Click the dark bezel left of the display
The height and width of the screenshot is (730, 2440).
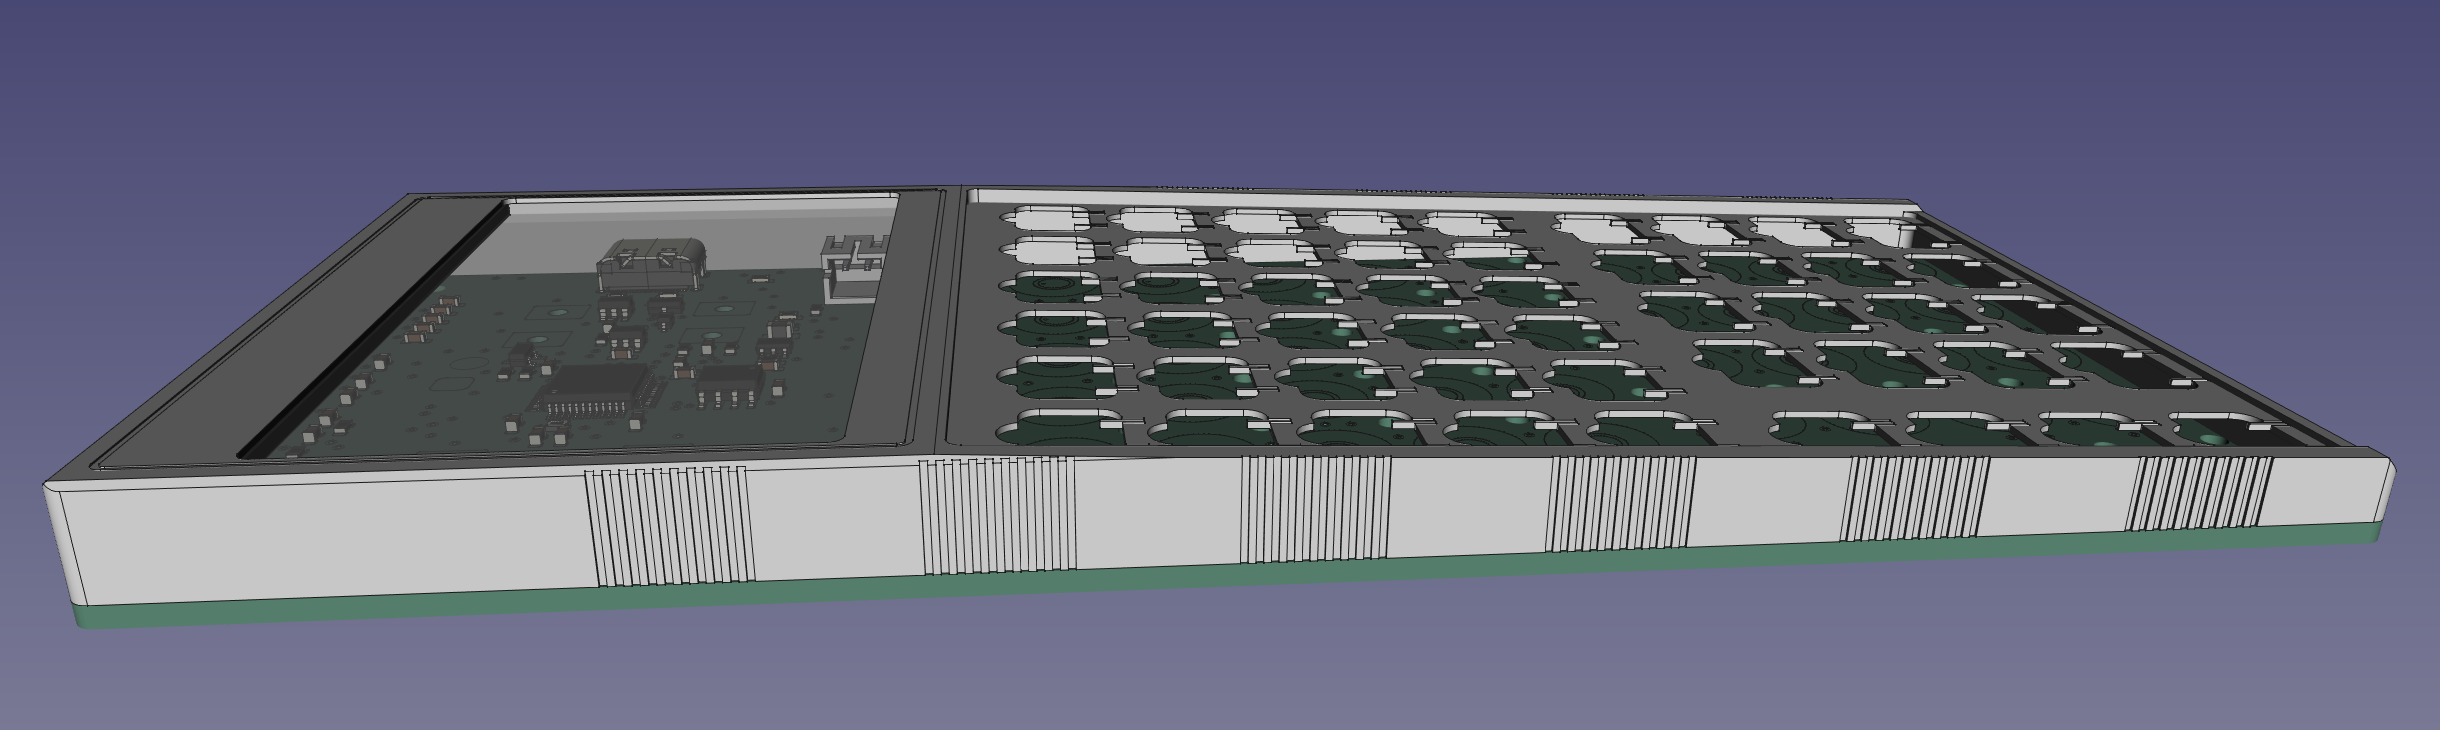(x=300, y=320)
